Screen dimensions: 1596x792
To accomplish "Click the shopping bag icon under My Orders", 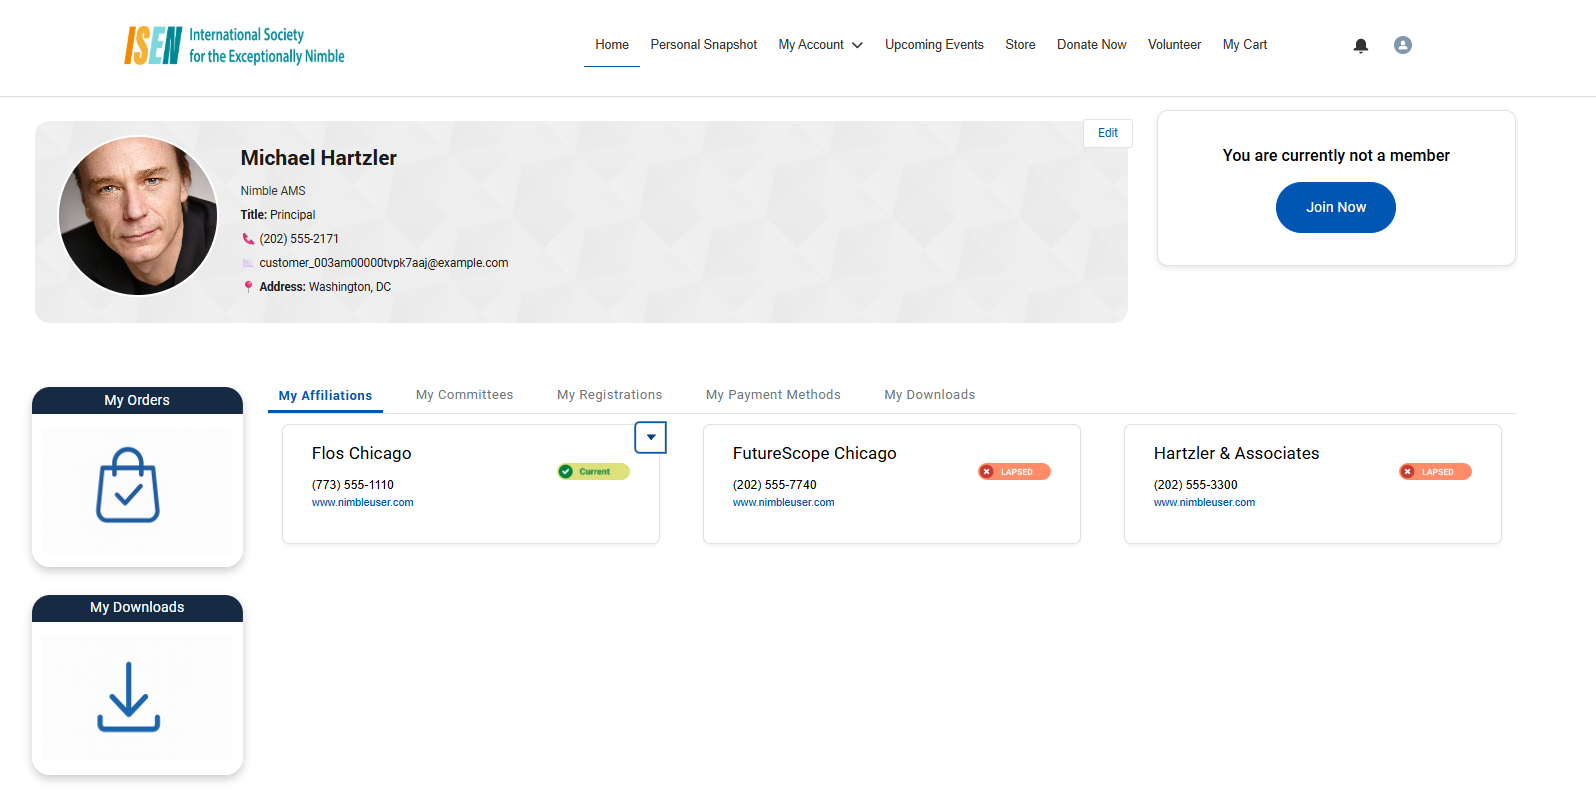I will [x=128, y=486].
